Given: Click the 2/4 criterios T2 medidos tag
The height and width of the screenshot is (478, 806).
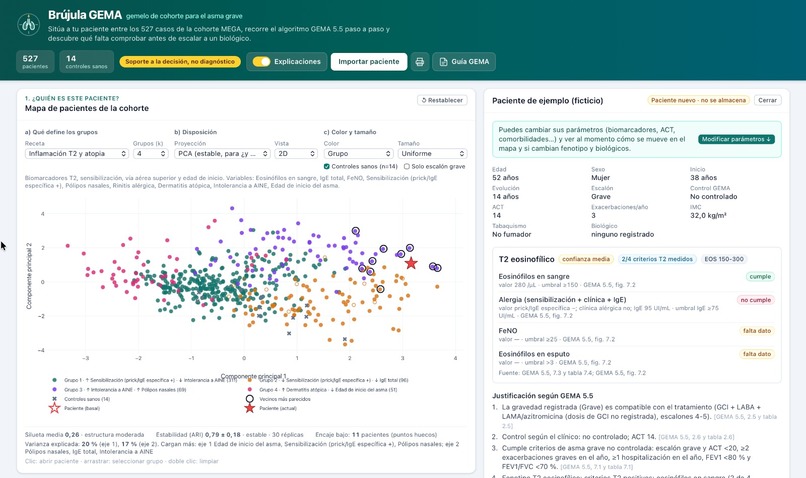Looking at the screenshot, I should [x=657, y=259].
